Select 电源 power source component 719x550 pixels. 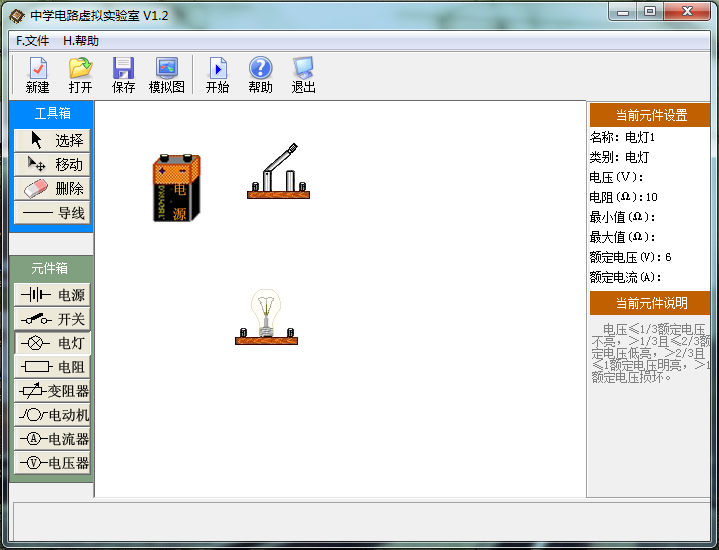[53, 295]
